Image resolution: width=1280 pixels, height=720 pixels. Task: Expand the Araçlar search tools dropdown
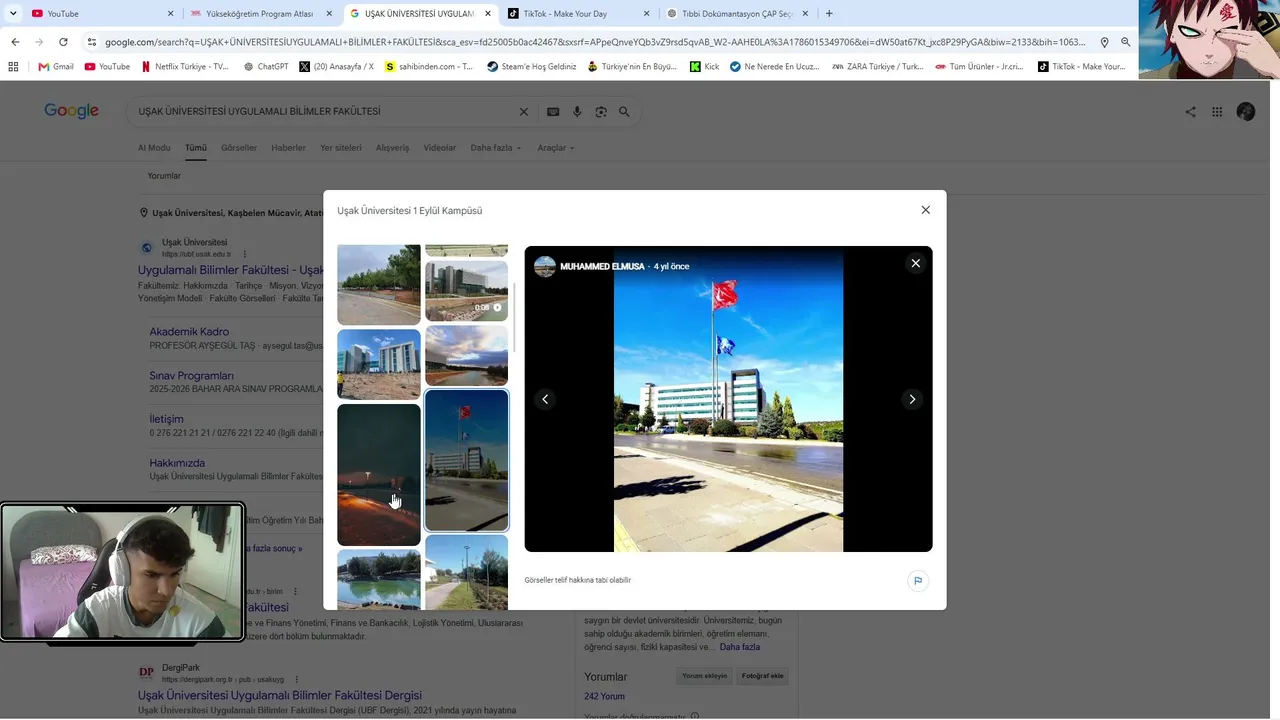(556, 148)
